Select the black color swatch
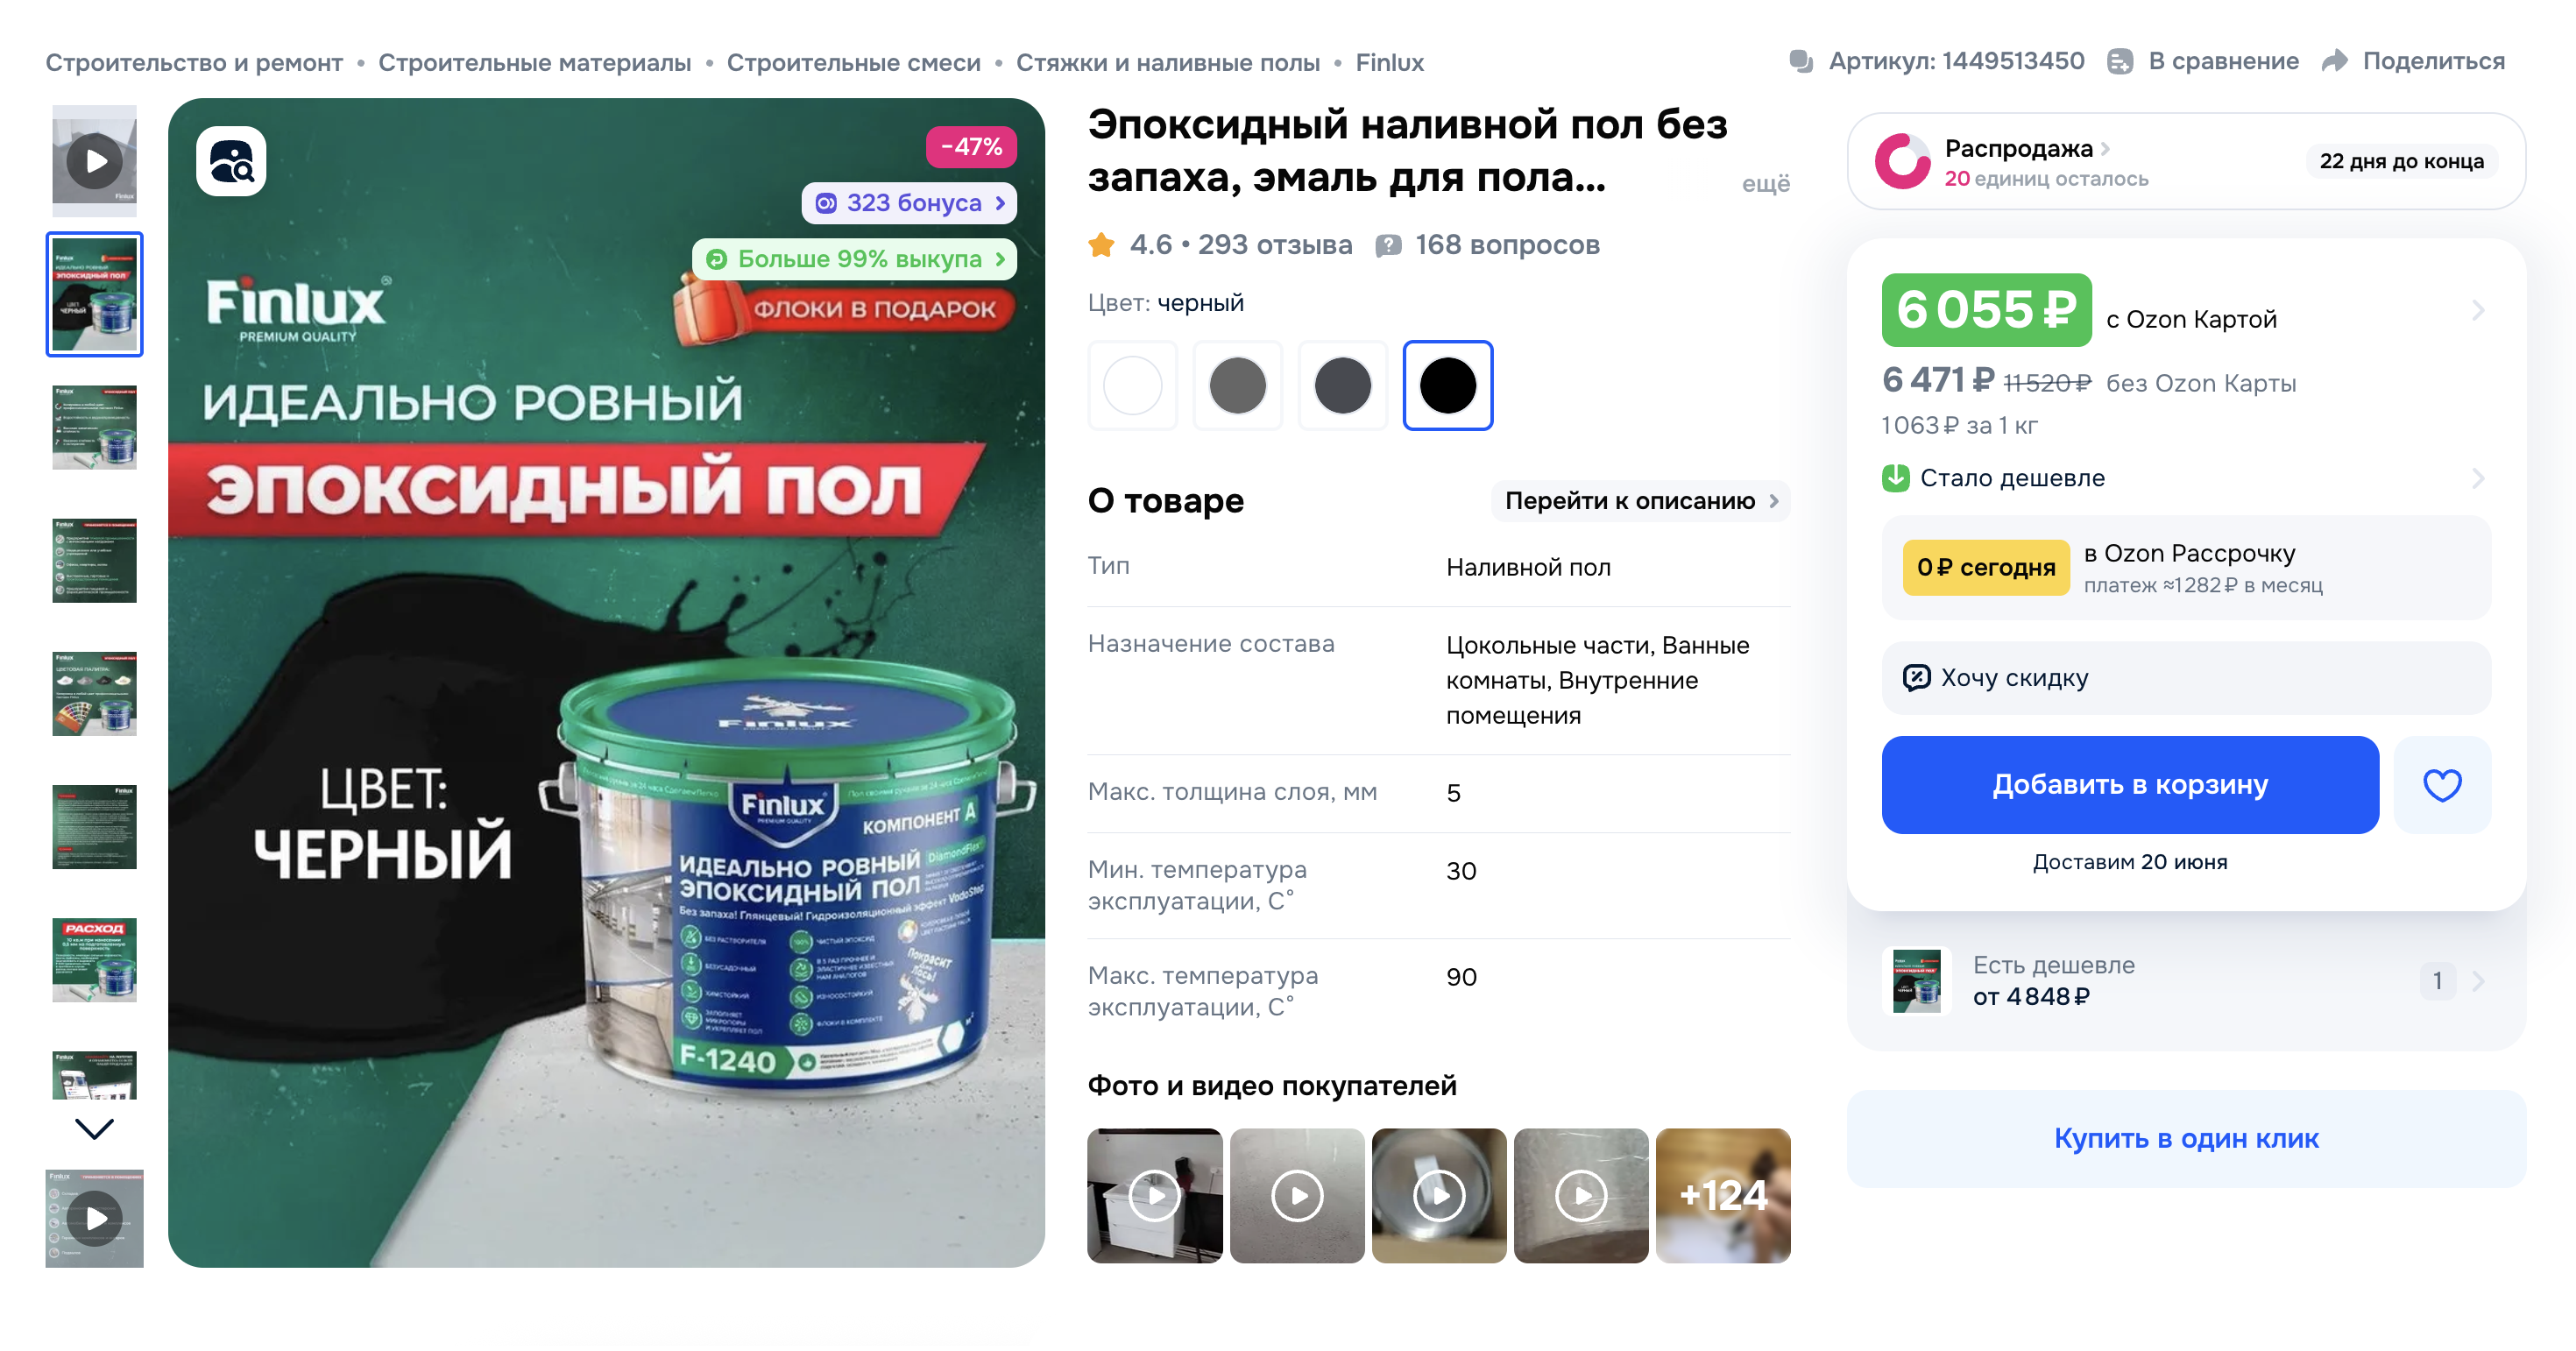This screenshot has width=2576, height=1351. point(1447,385)
